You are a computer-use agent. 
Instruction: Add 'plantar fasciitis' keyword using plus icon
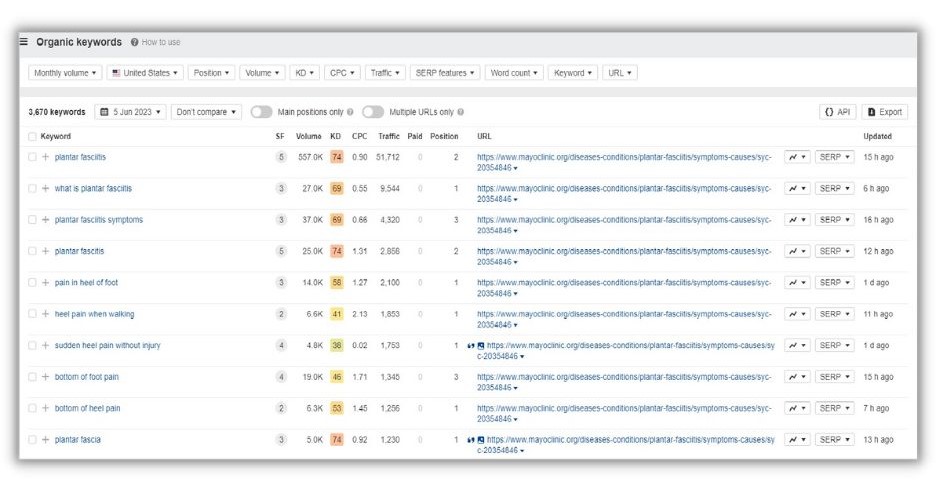tap(45, 157)
